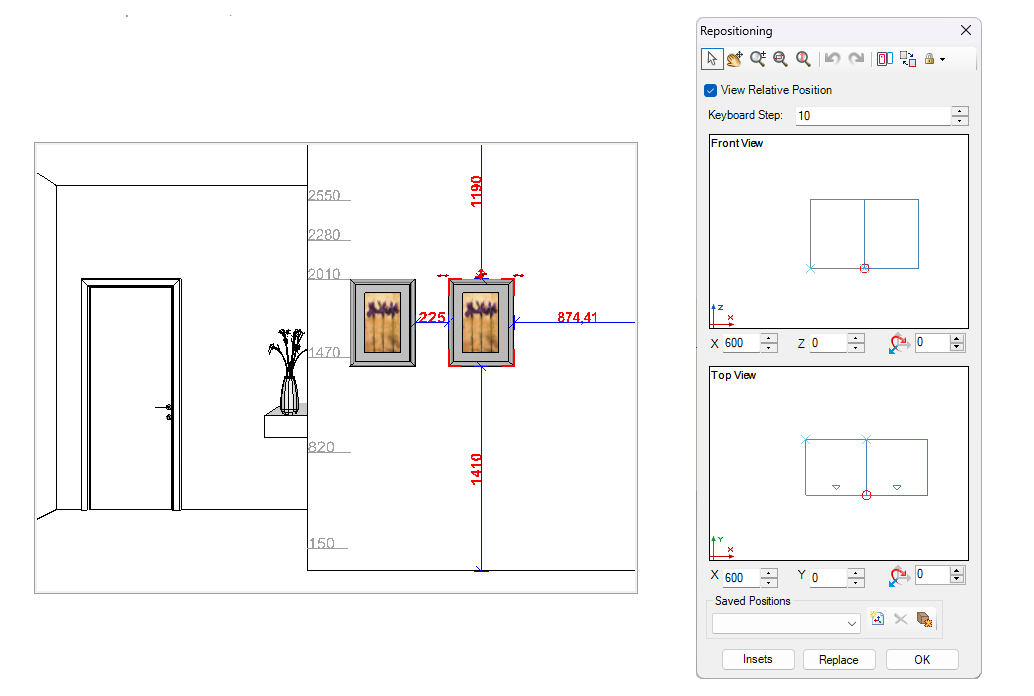
Task: Click the 150 height marker
Action: [322, 544]
